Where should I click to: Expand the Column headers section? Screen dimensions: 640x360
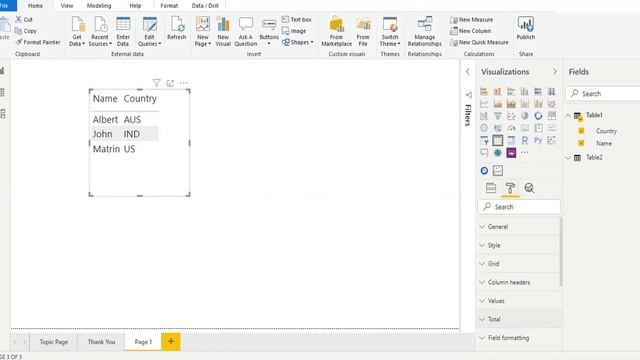coord(518,282)
